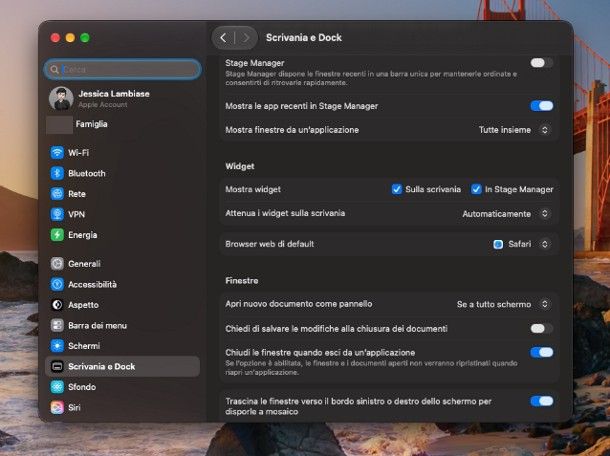Open the Aspetto label in sidebar
This screenshot has height=456, width=610.
(x=83, y=305)
